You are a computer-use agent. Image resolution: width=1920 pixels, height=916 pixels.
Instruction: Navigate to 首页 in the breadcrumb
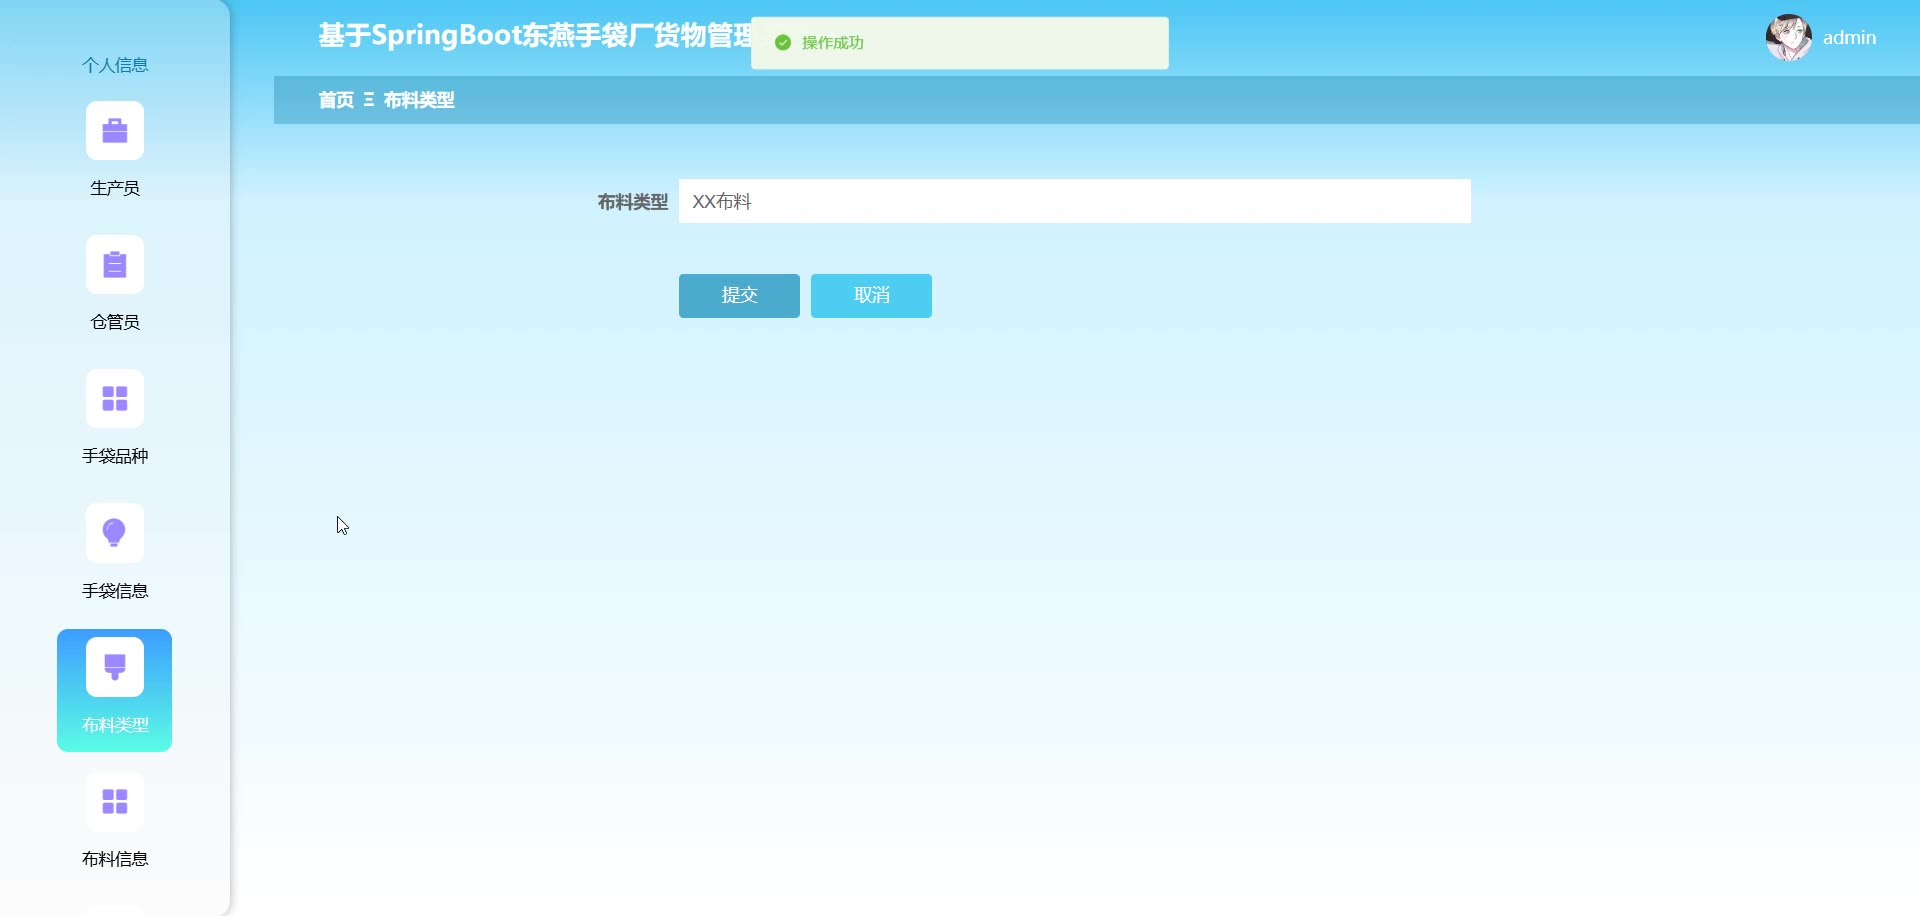(336, 100)
